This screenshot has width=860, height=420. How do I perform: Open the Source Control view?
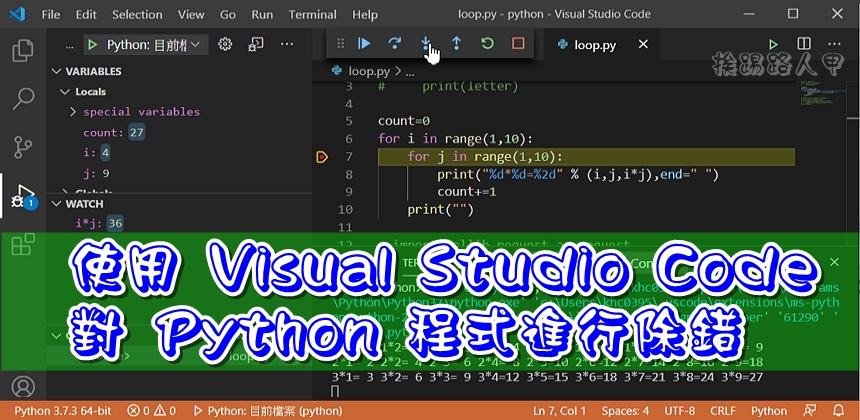[x=22, y=147]
